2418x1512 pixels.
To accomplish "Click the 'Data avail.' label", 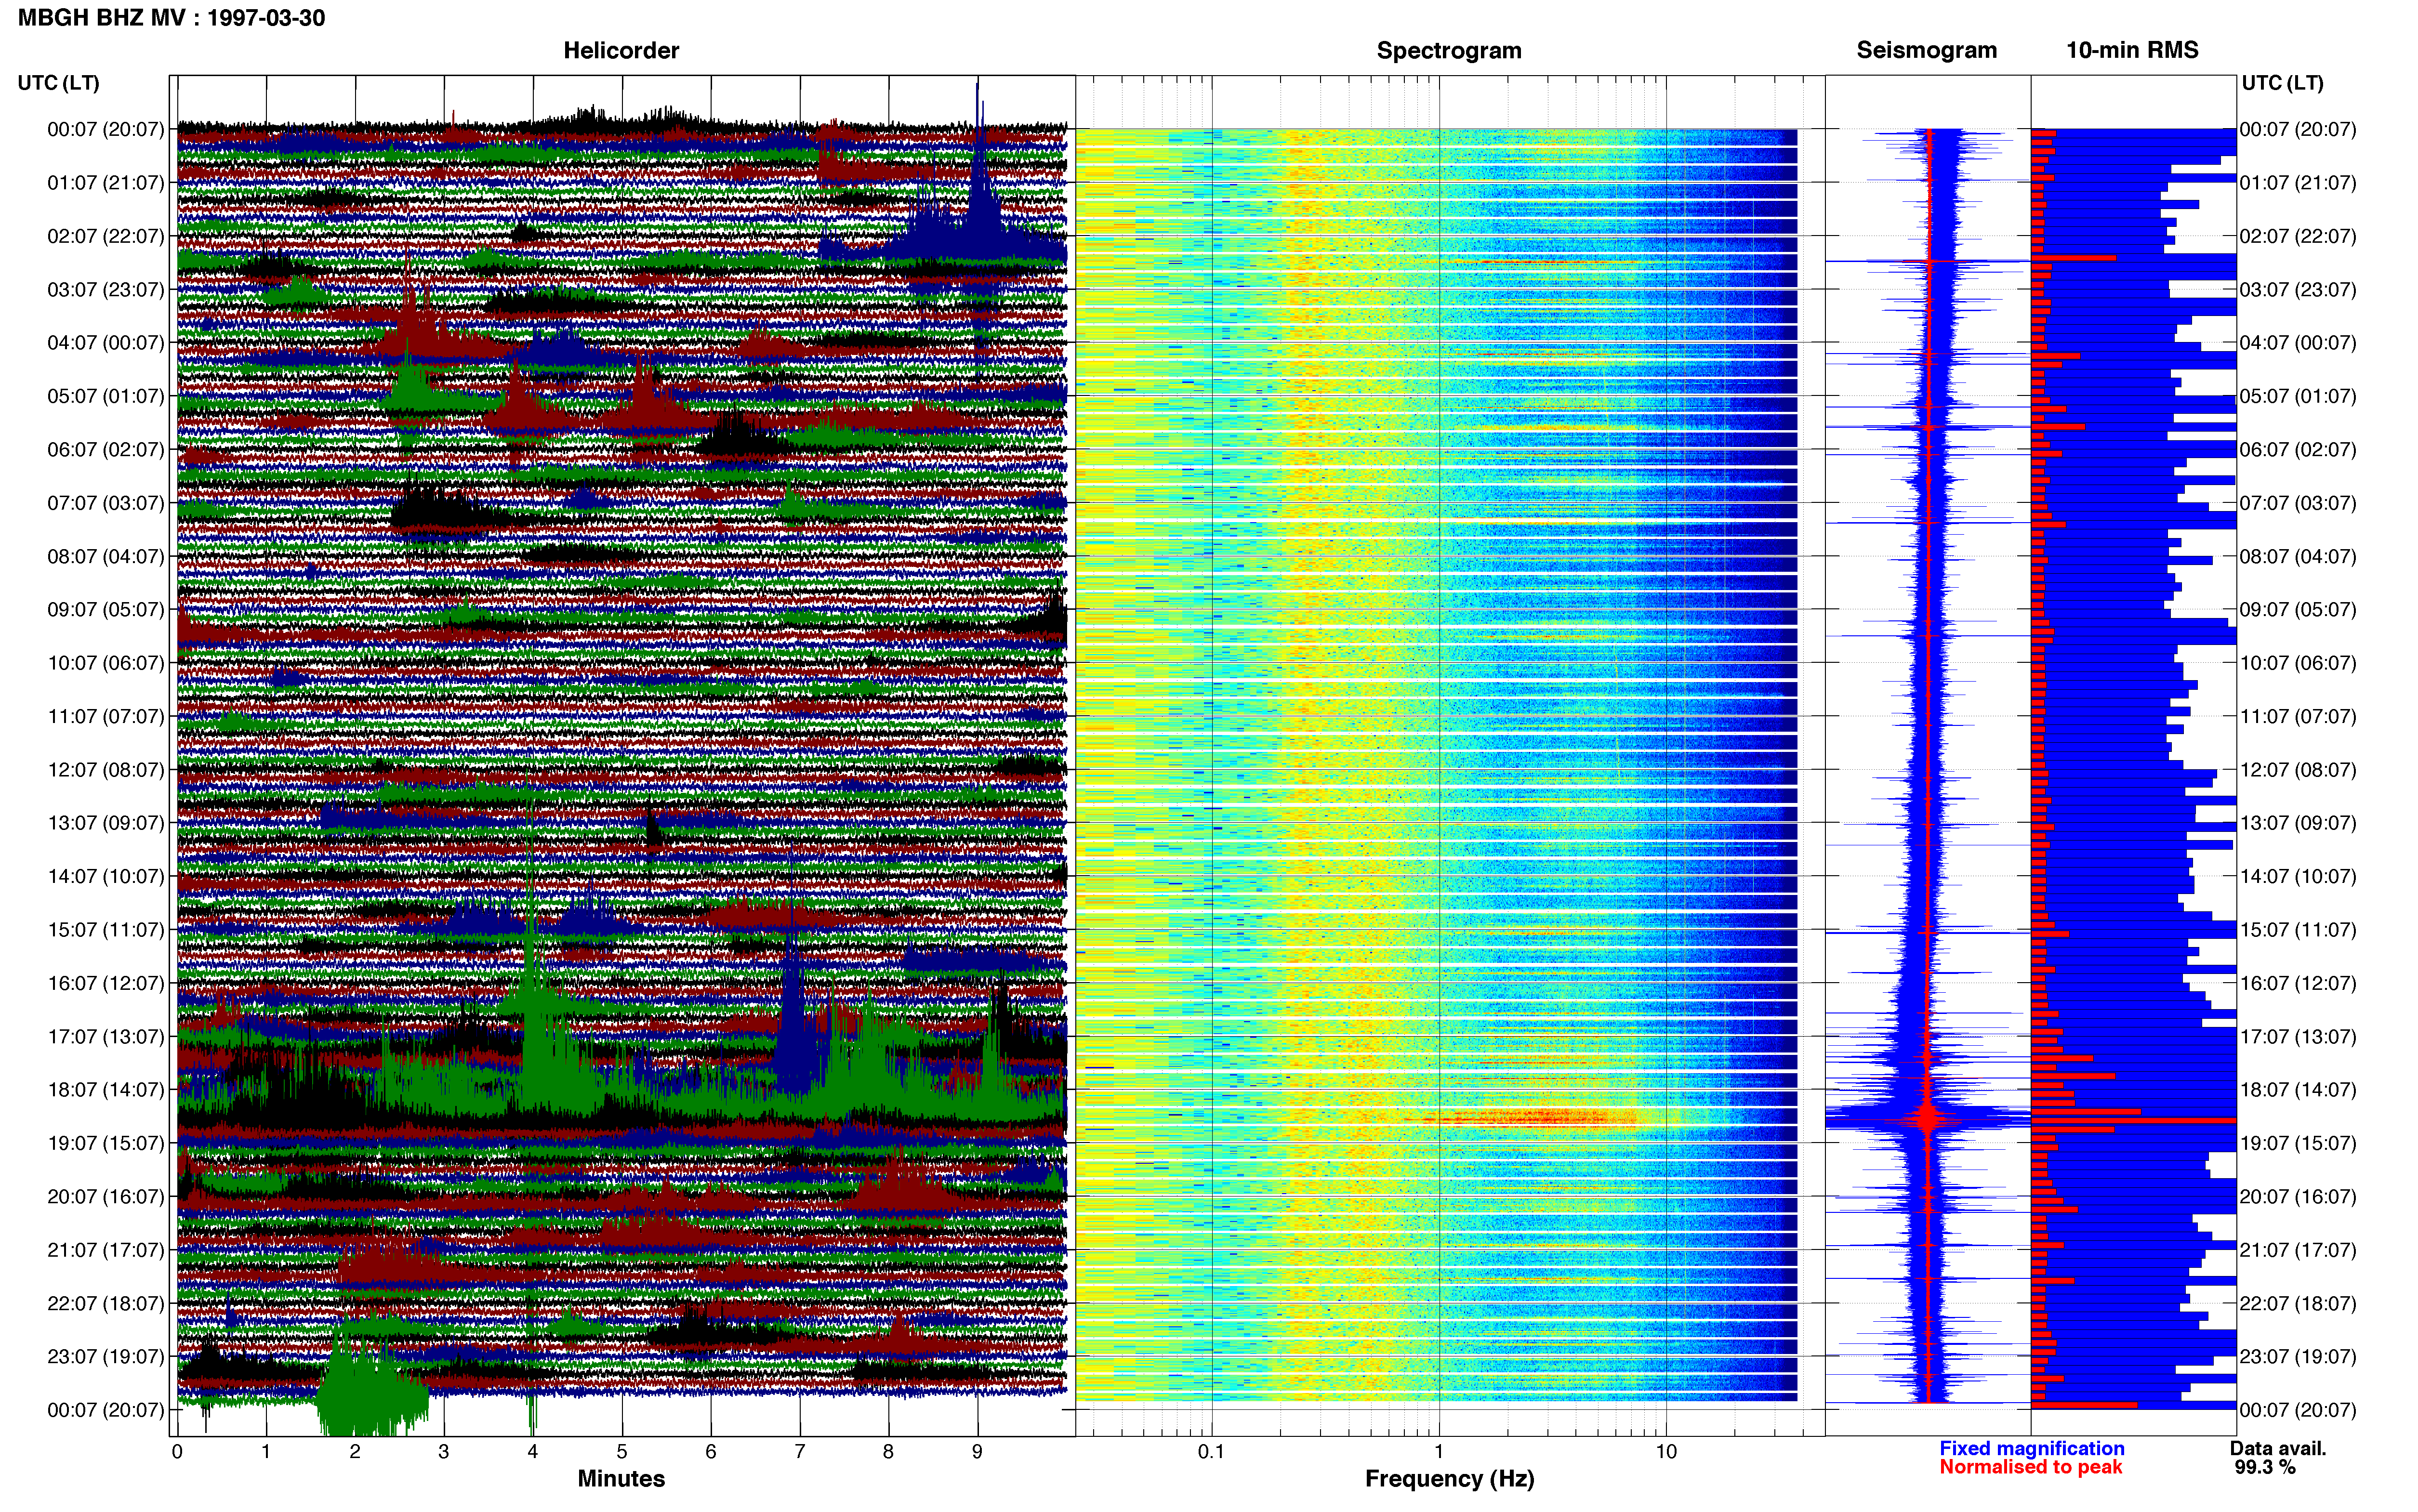I will click(x=2278, y=1448).
